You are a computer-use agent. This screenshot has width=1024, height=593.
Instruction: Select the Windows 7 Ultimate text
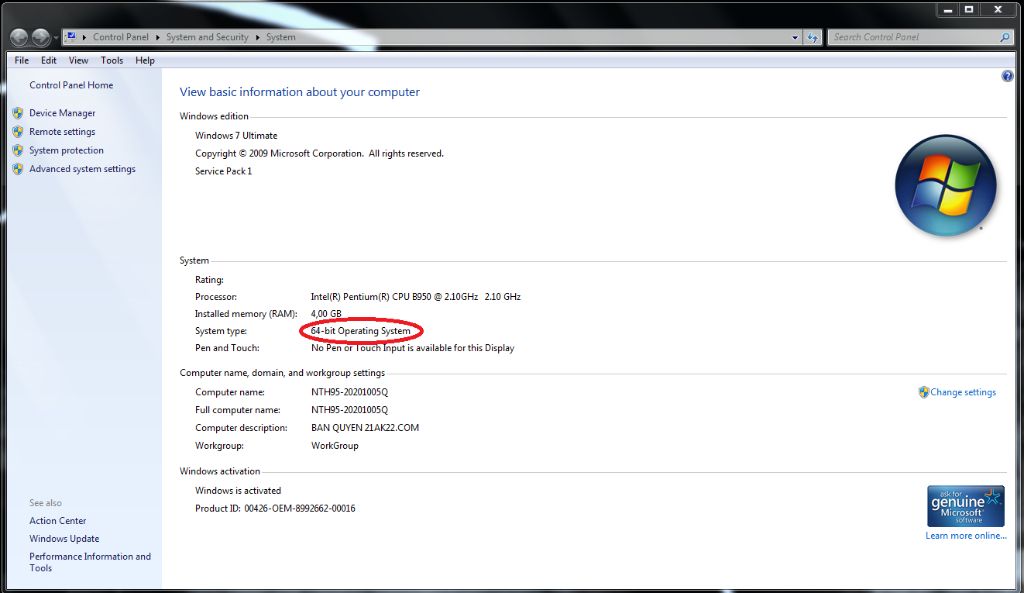(x=236, y=136)
